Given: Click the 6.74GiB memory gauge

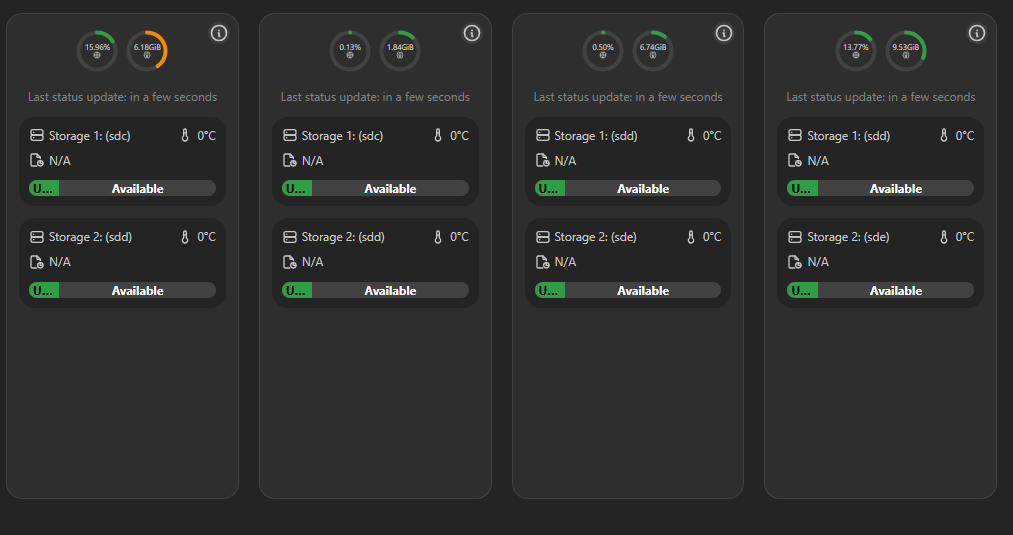Looking at the screenshot, I should tap(653, 51).
